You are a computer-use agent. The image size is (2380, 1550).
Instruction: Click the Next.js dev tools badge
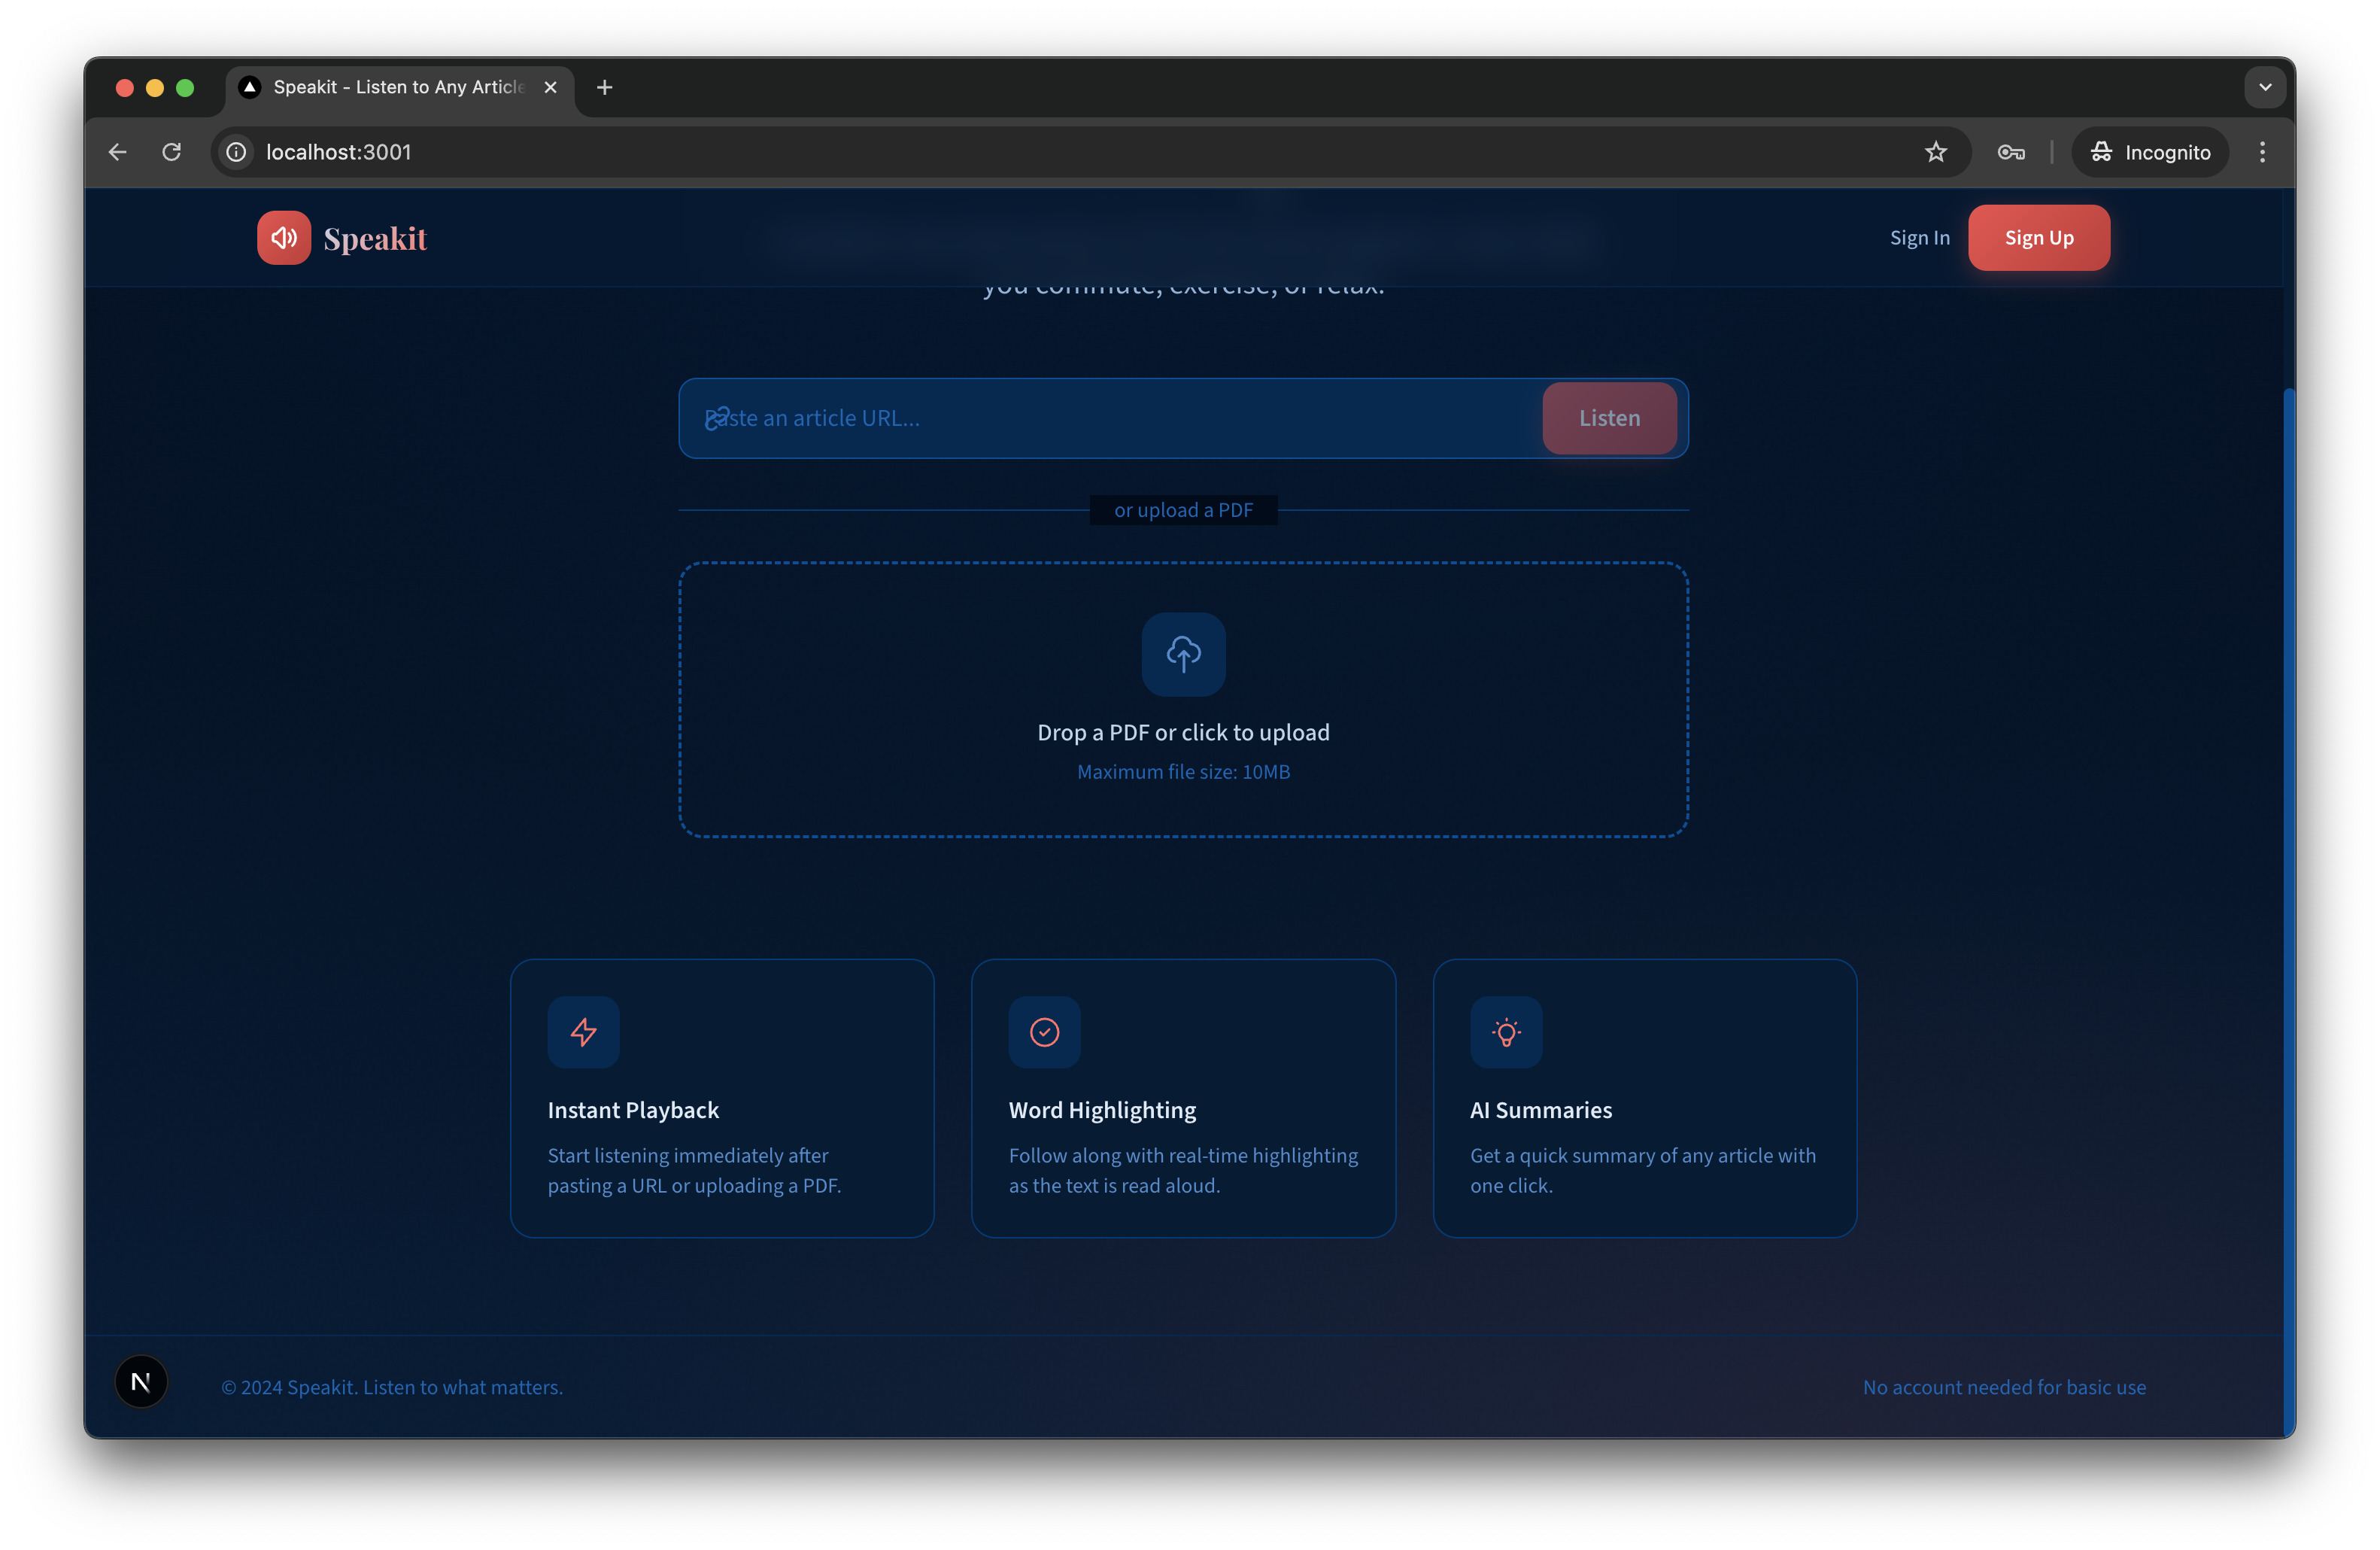(x=141, y=1382)
